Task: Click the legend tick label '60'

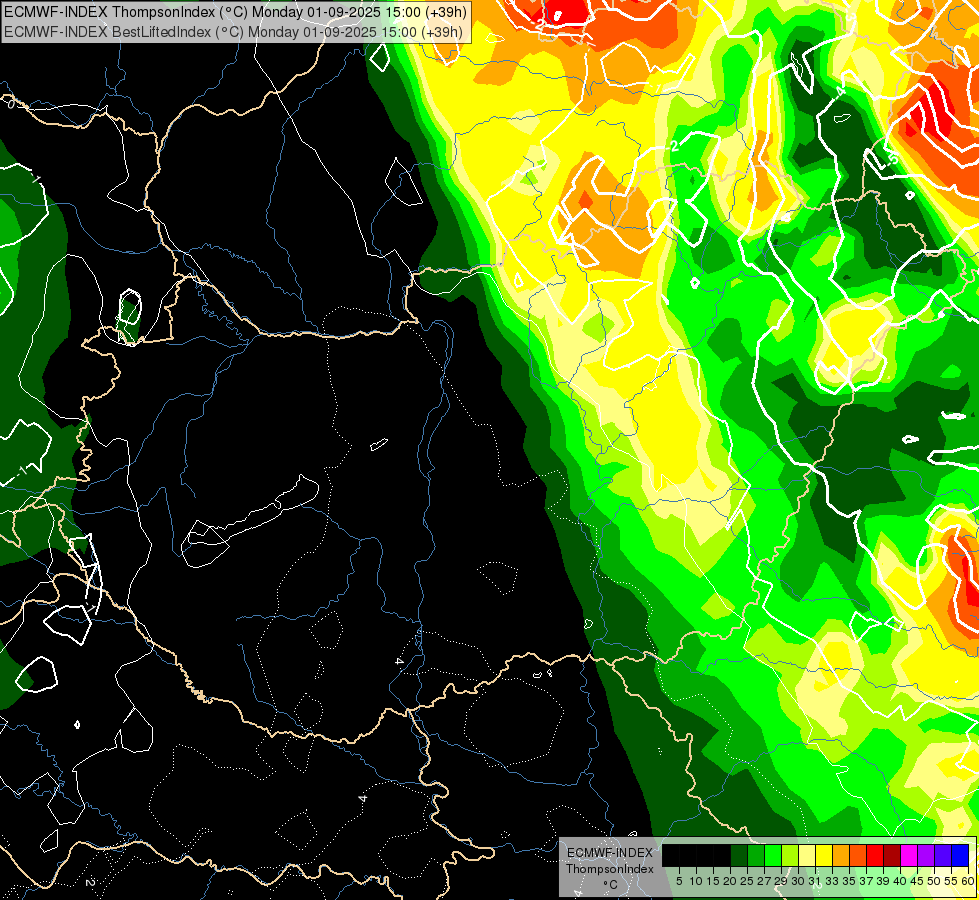Action: 968,881
